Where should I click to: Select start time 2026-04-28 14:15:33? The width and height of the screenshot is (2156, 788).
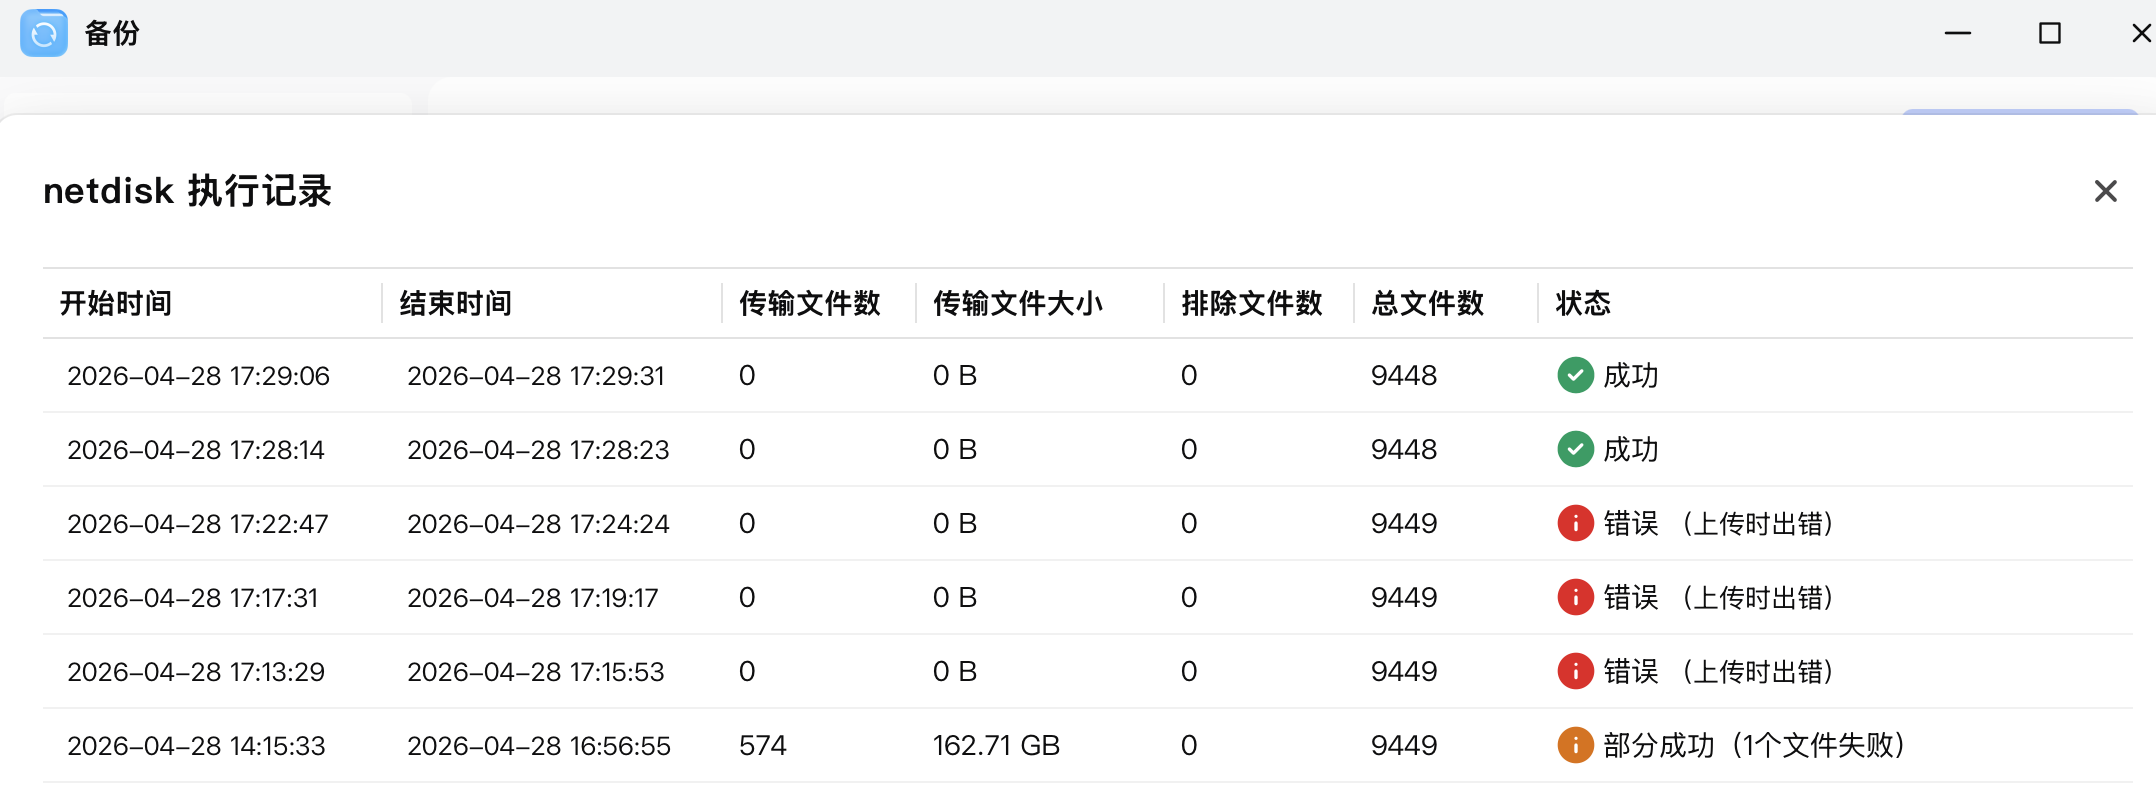pos(196,746)
